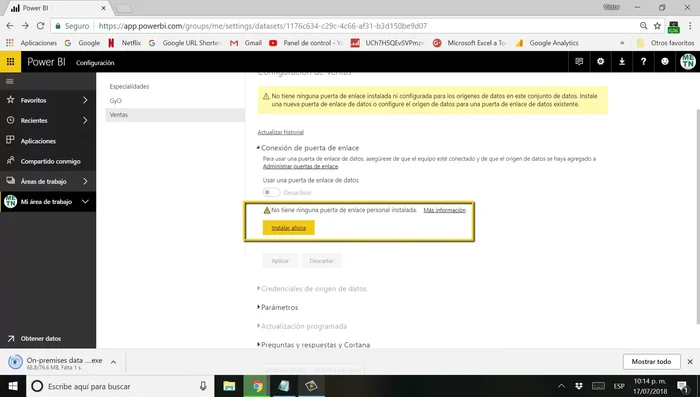
Task: Open the help question mark icon
Action: point(643,62)
